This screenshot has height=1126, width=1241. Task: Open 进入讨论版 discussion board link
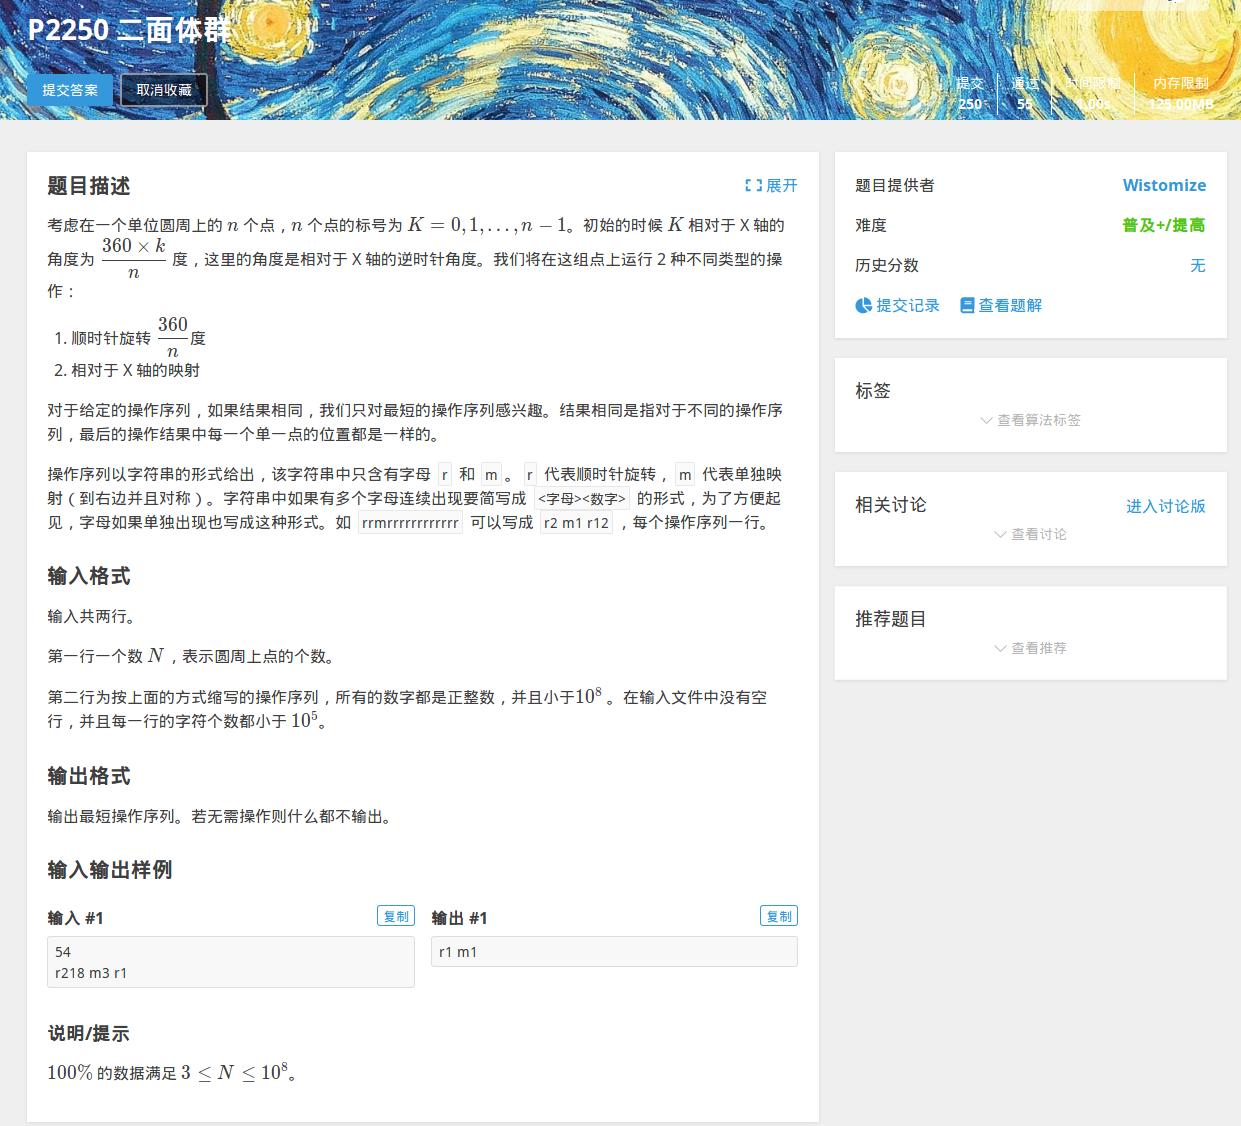[1166, 506]
